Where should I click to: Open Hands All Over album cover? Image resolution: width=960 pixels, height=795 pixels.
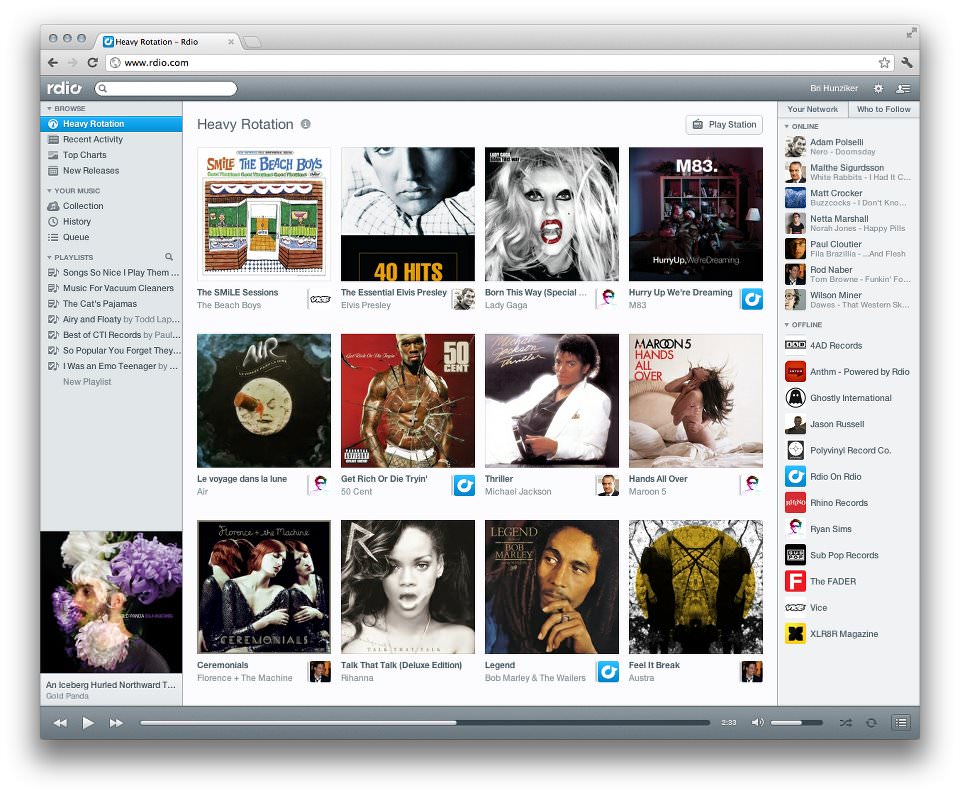pyautogui.click(x=696, y=401)
